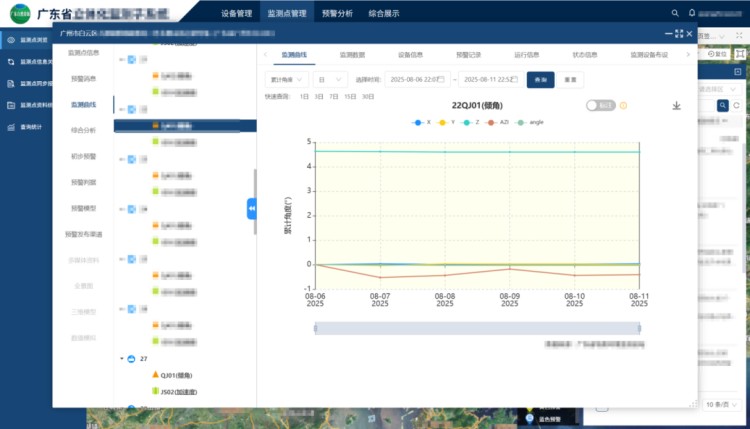Open 预警模型 in dialog side menu
This screenshot has width=750, height=429.
(83, 208)
